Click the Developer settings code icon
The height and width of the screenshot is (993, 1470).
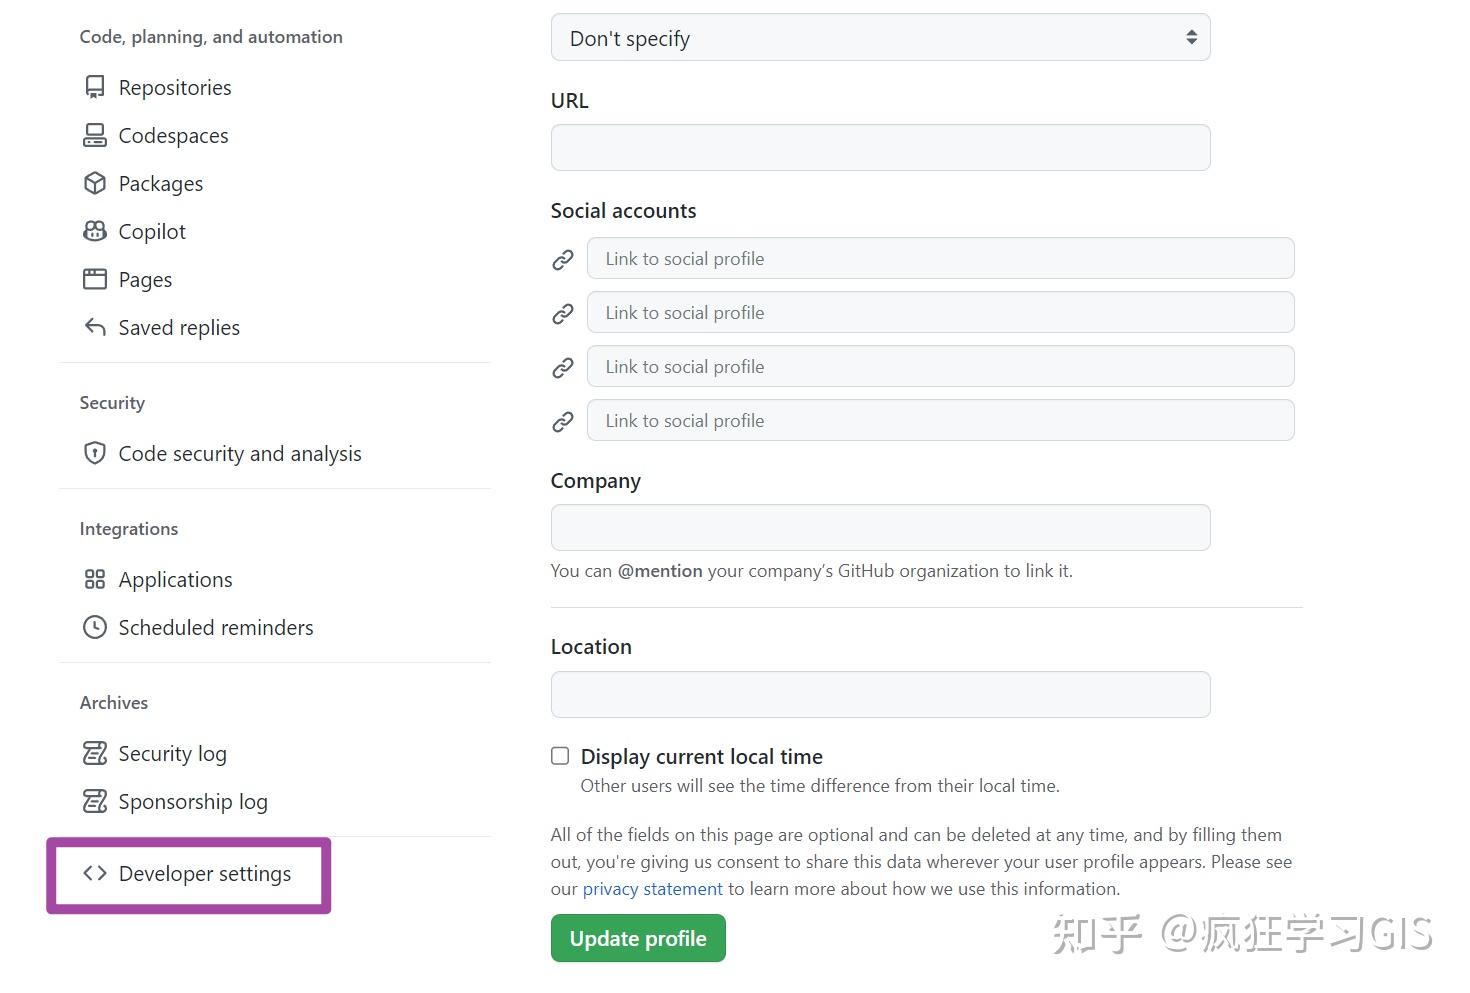tap(95, 873)
